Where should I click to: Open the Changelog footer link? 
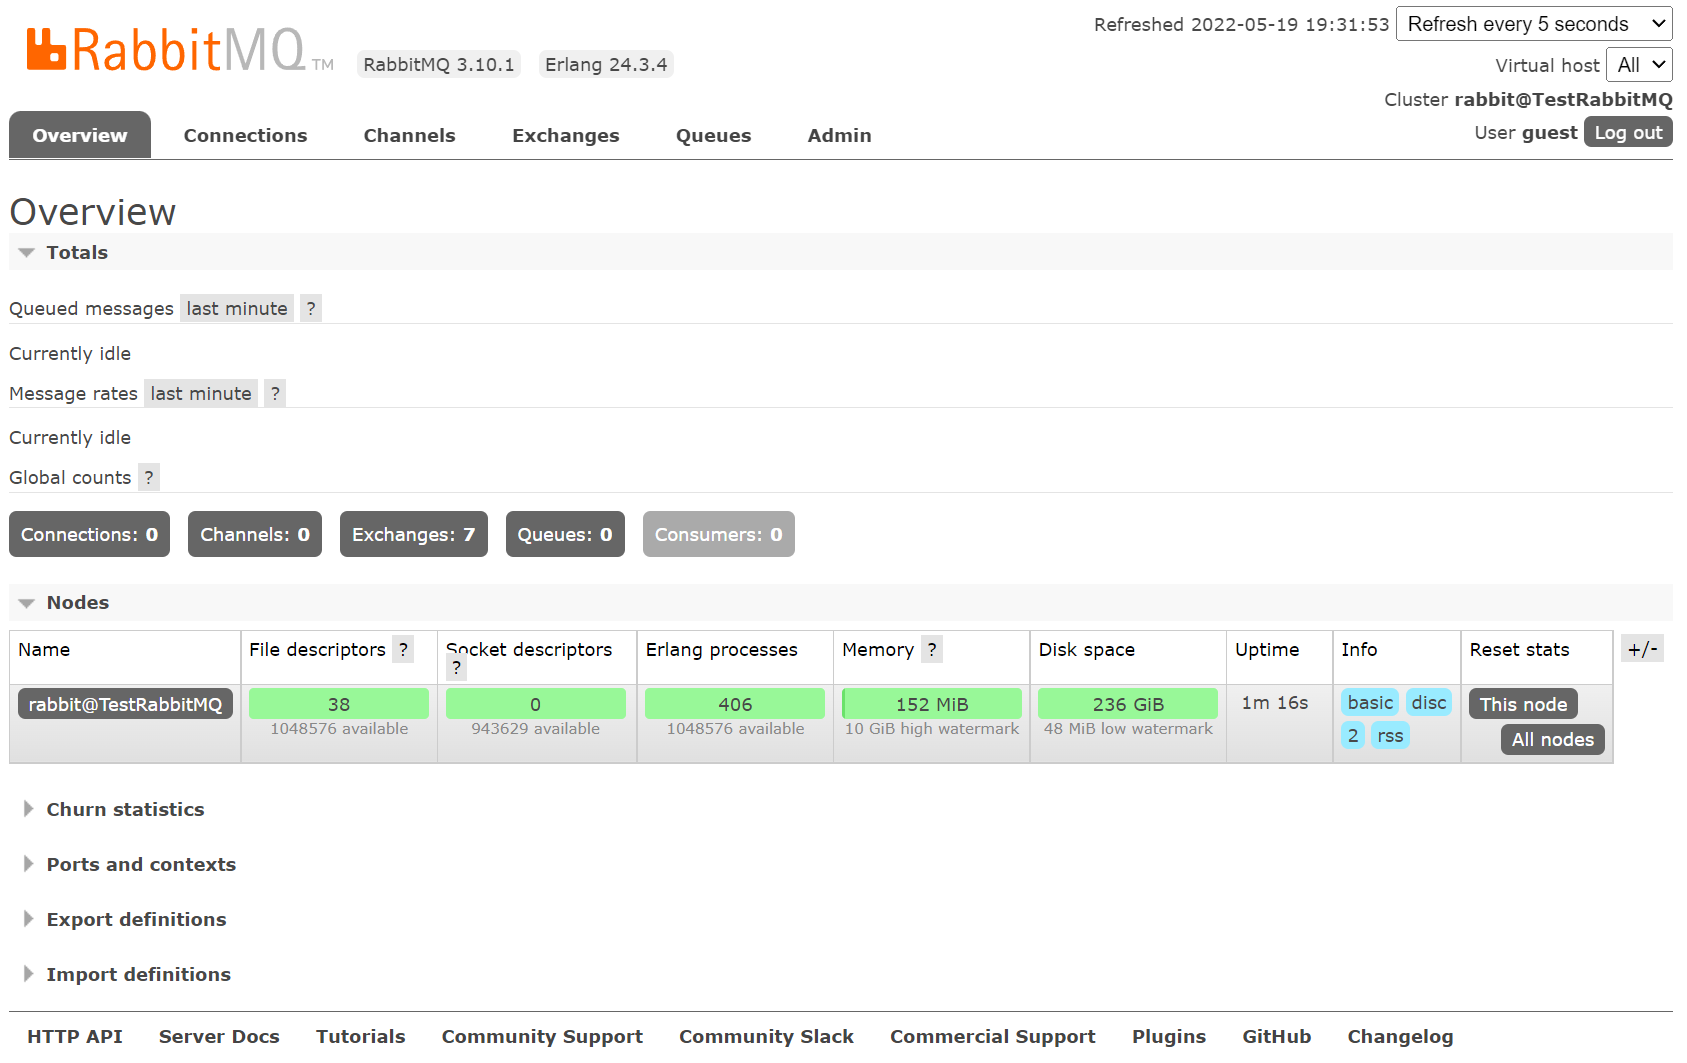point(1400,1037)
